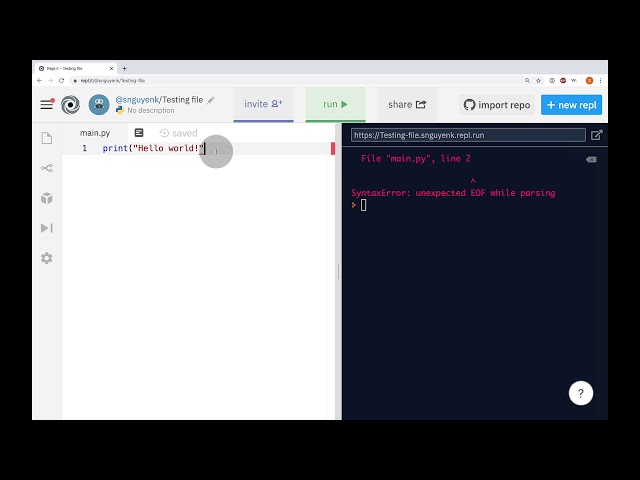The image size is (640, 480).
Task: Click import repo button
Action: [497, 105]
